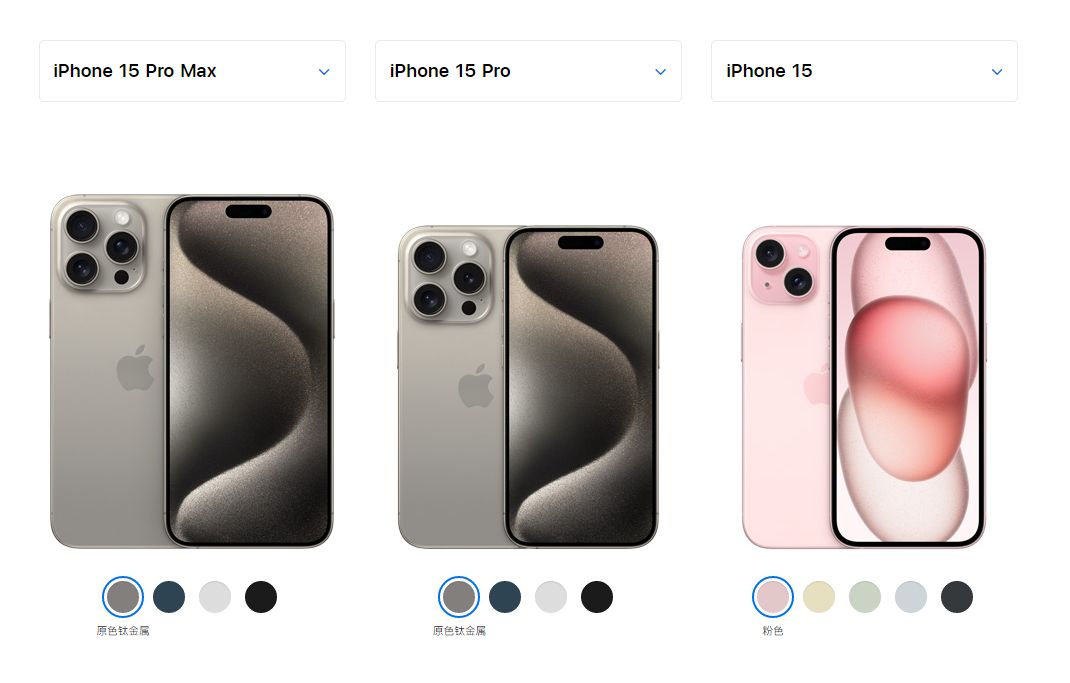Image resolution: width=1070 pixels, height=683 pixels.
Task: Open the iPhone 15 Pro model dropdown
Action: point(528,71)
